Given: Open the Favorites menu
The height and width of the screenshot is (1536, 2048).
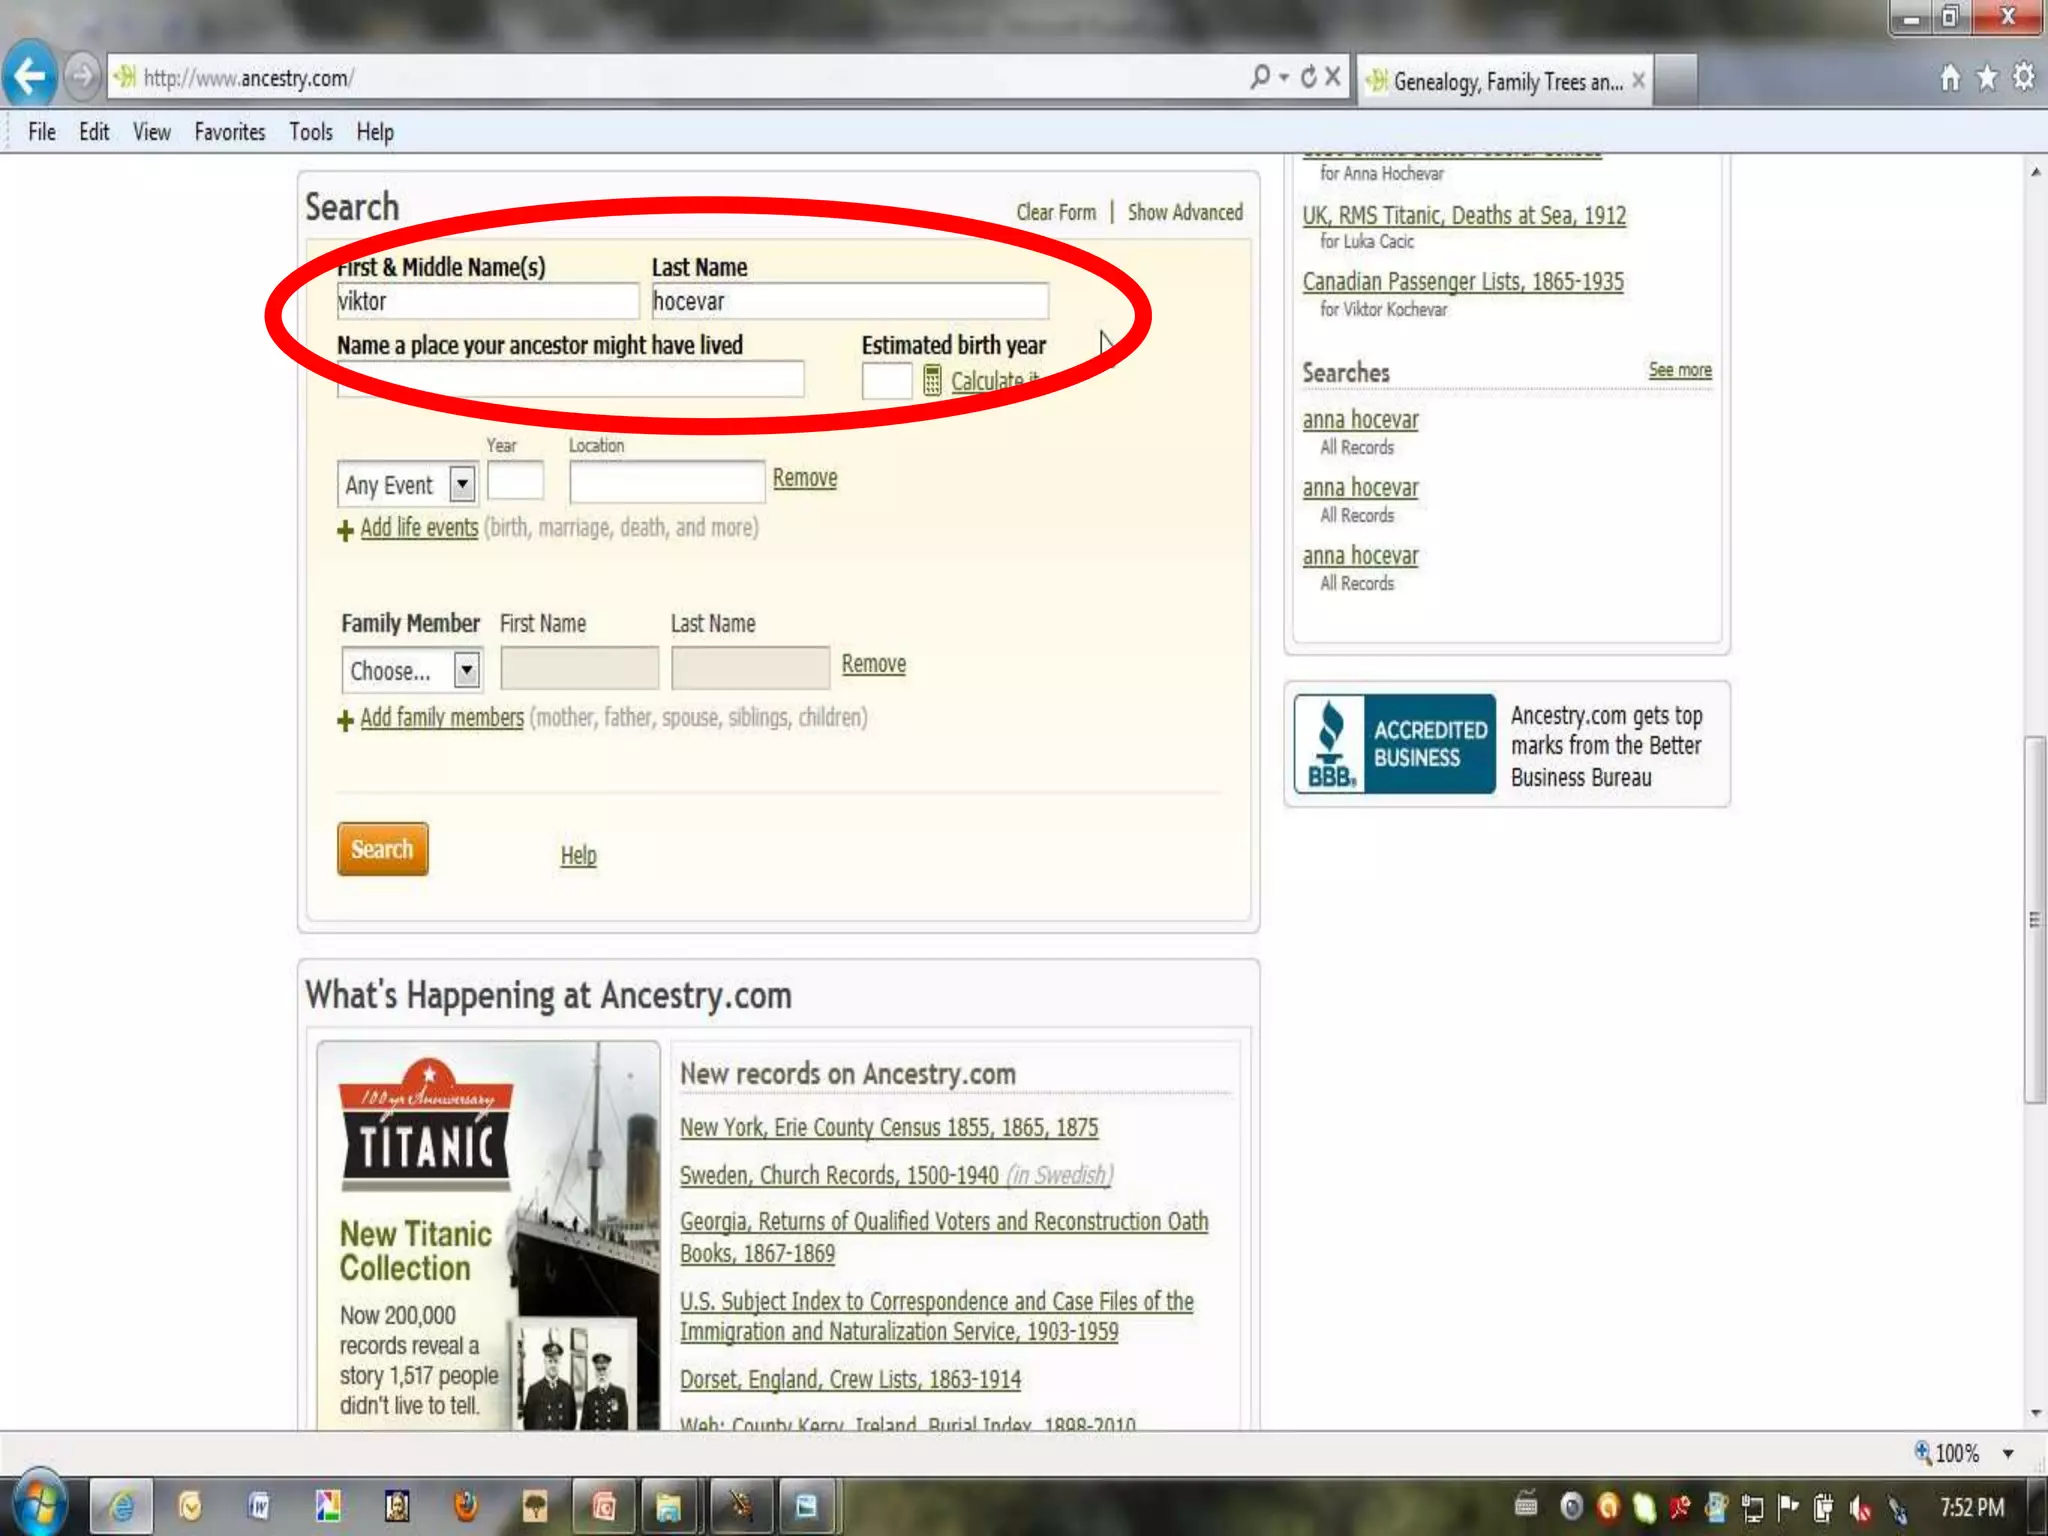Looking at the screenshot, I should pyautogui.click(x=229, y=132).
